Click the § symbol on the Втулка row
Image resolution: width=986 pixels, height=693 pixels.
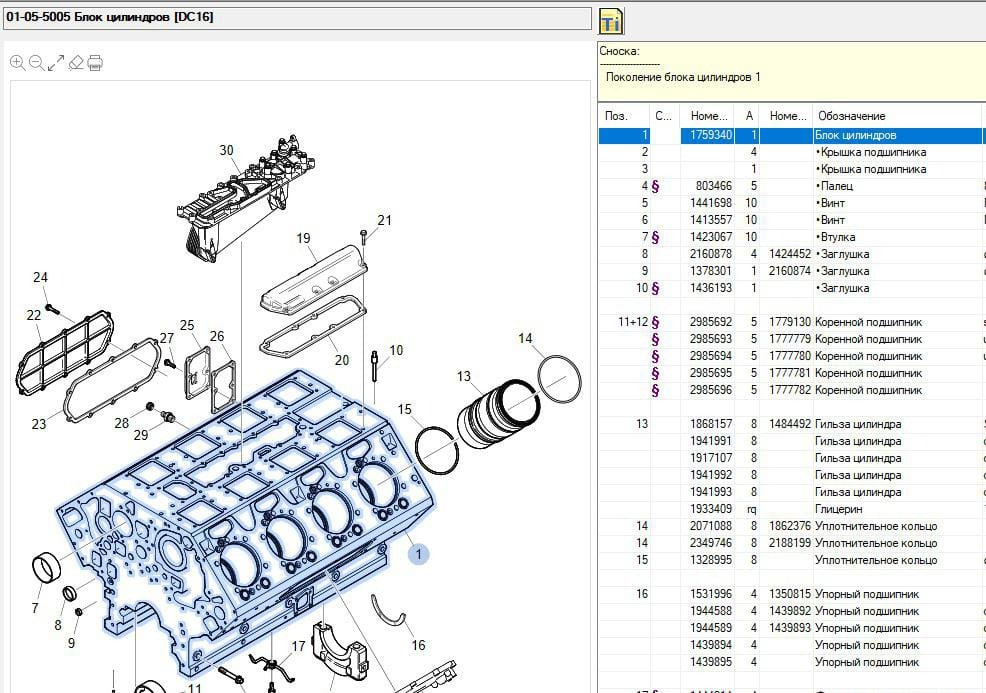point(656,237)
